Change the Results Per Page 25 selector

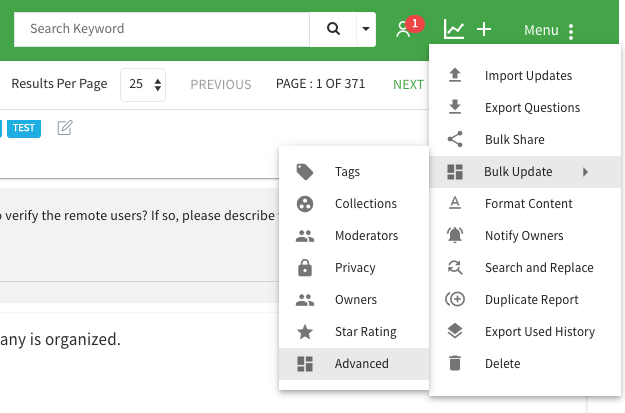(x=143, y=85)
